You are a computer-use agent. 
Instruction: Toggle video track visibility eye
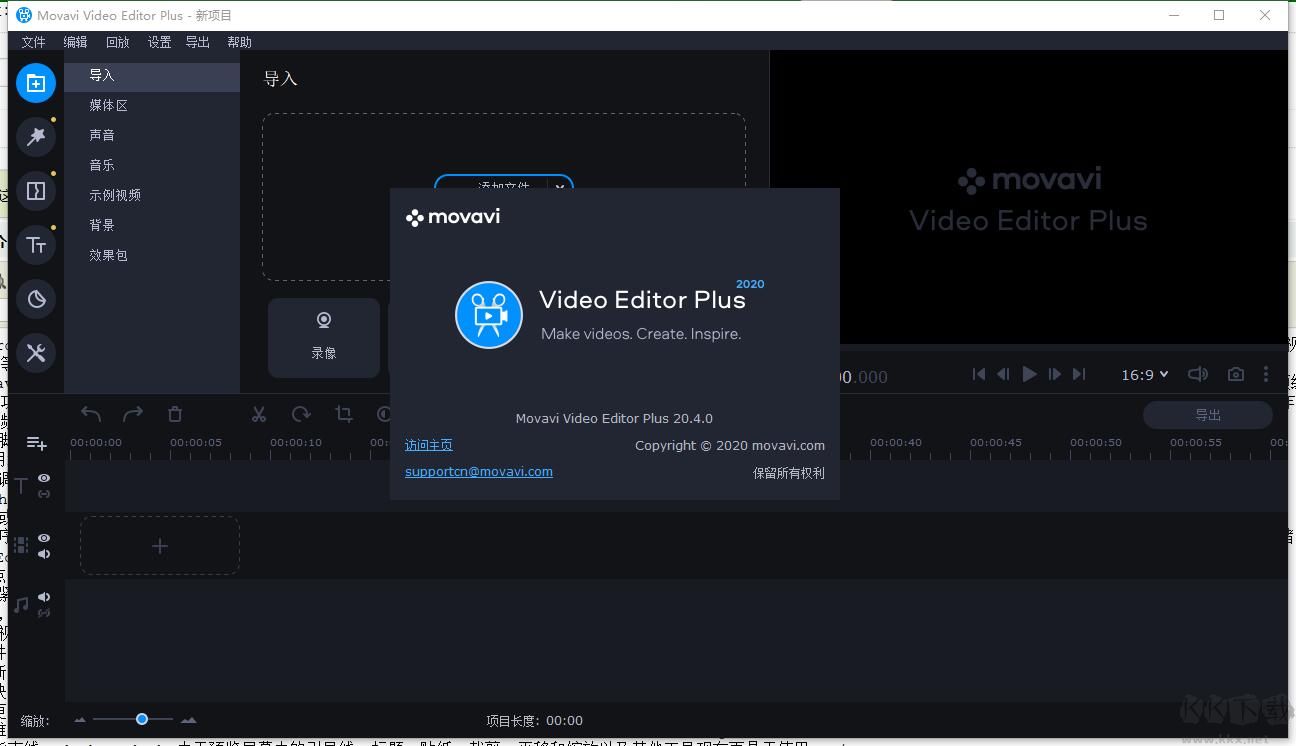(x=44, y=538)
